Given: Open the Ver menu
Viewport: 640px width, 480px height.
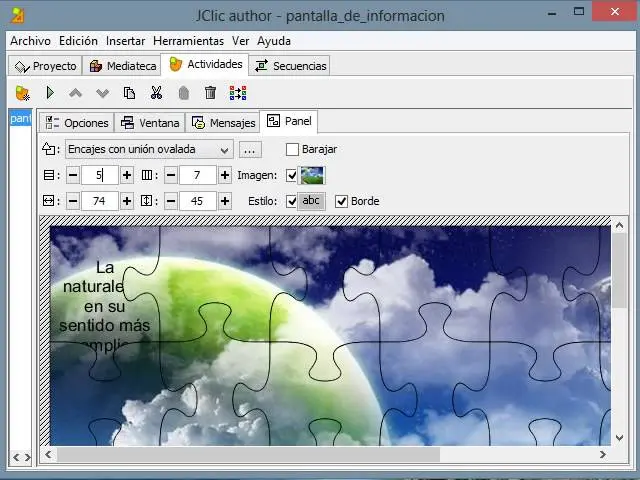Looking at the screenshot, I should click(x=240, y=41).
